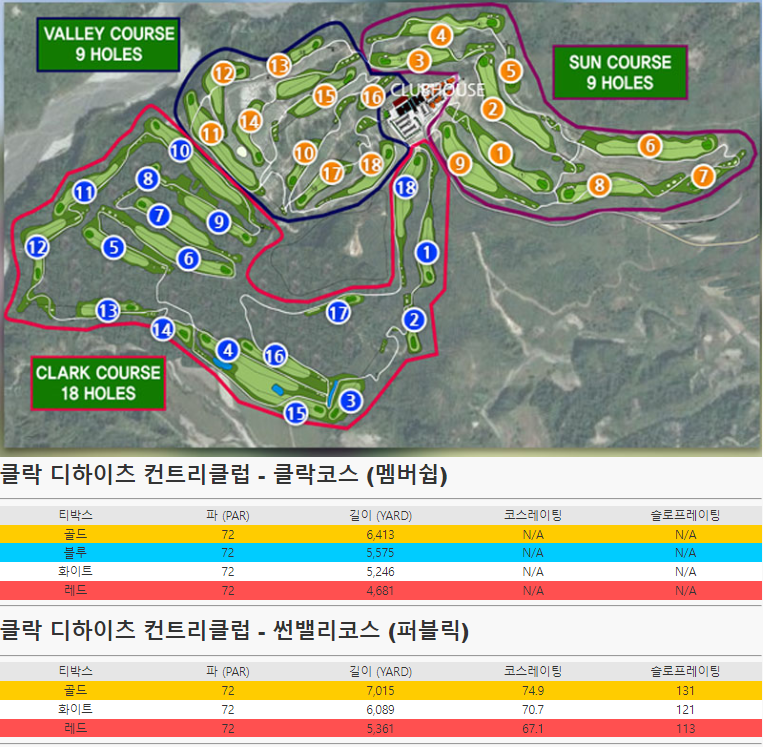This screenshot has height=747, width=763.
Task: Select orange hole 10 marker
Action: [305, 153]
